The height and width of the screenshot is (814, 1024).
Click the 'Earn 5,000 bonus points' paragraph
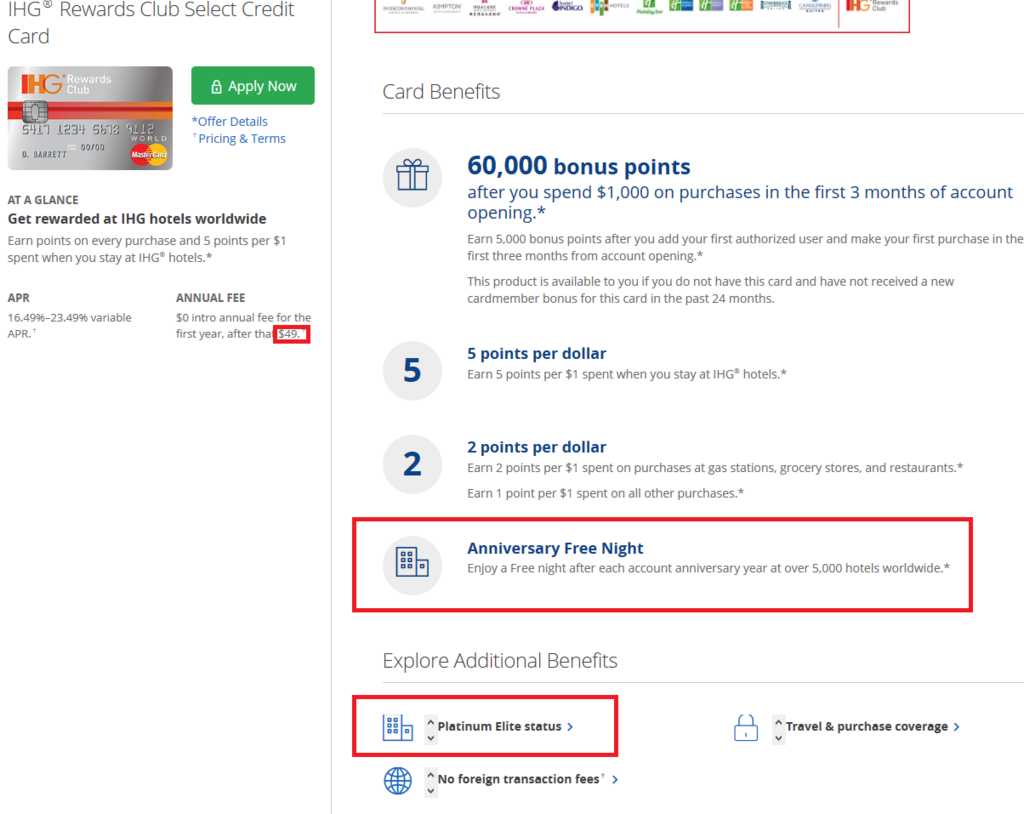coord(745,248)
